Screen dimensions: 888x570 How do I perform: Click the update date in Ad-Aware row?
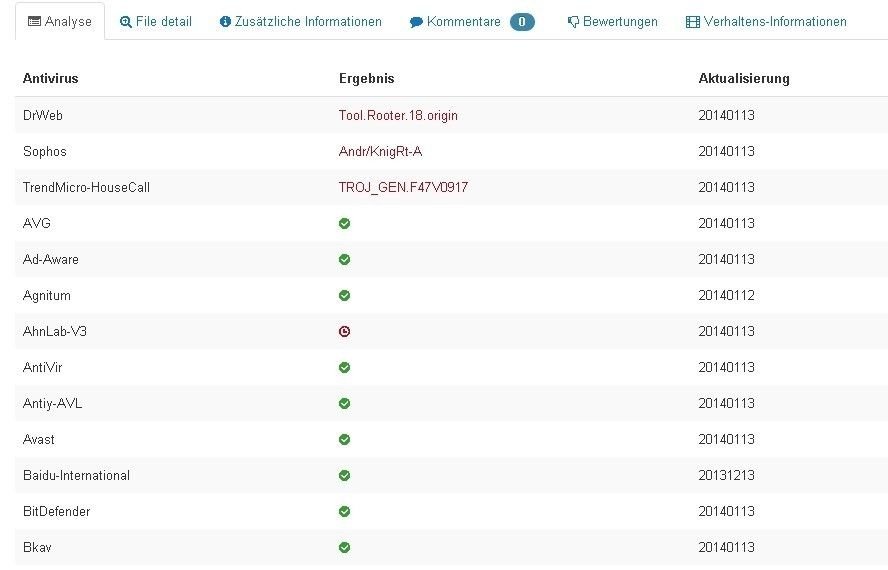727,260
